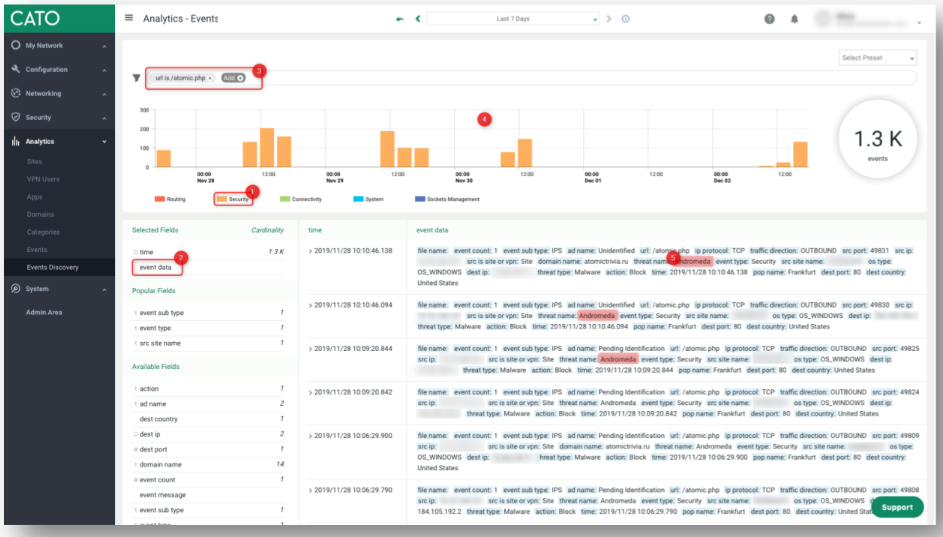Click the time range info icon
Viewport: 943px width, 537px height.
(626, 18)
